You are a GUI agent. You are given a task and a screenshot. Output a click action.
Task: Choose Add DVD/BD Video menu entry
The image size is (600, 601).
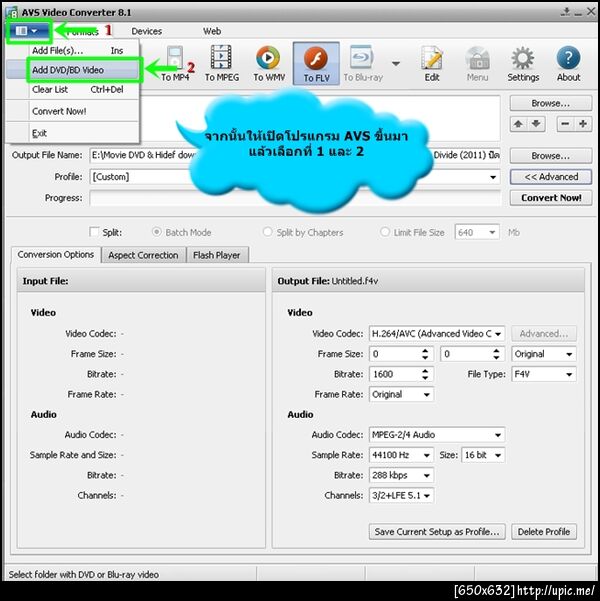click(x=73, y=70)
